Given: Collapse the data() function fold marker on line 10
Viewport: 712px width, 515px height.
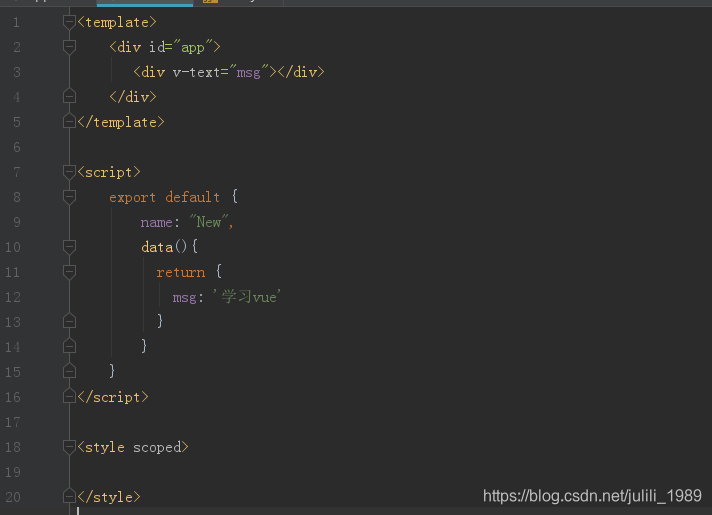Looking at the screenshot, I should tap(69, 247).
